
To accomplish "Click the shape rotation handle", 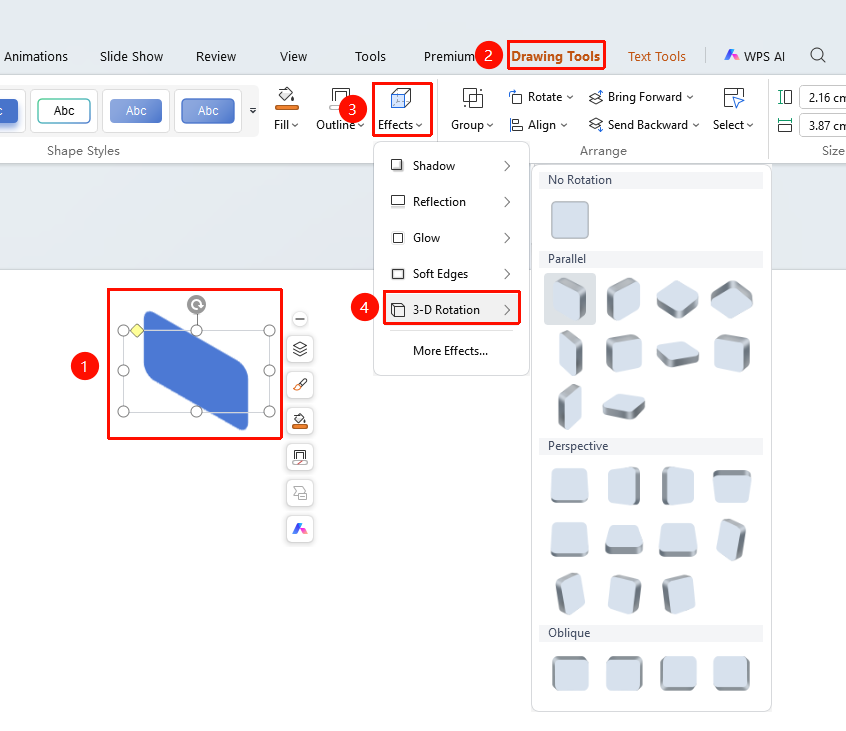I will (196, 305).
